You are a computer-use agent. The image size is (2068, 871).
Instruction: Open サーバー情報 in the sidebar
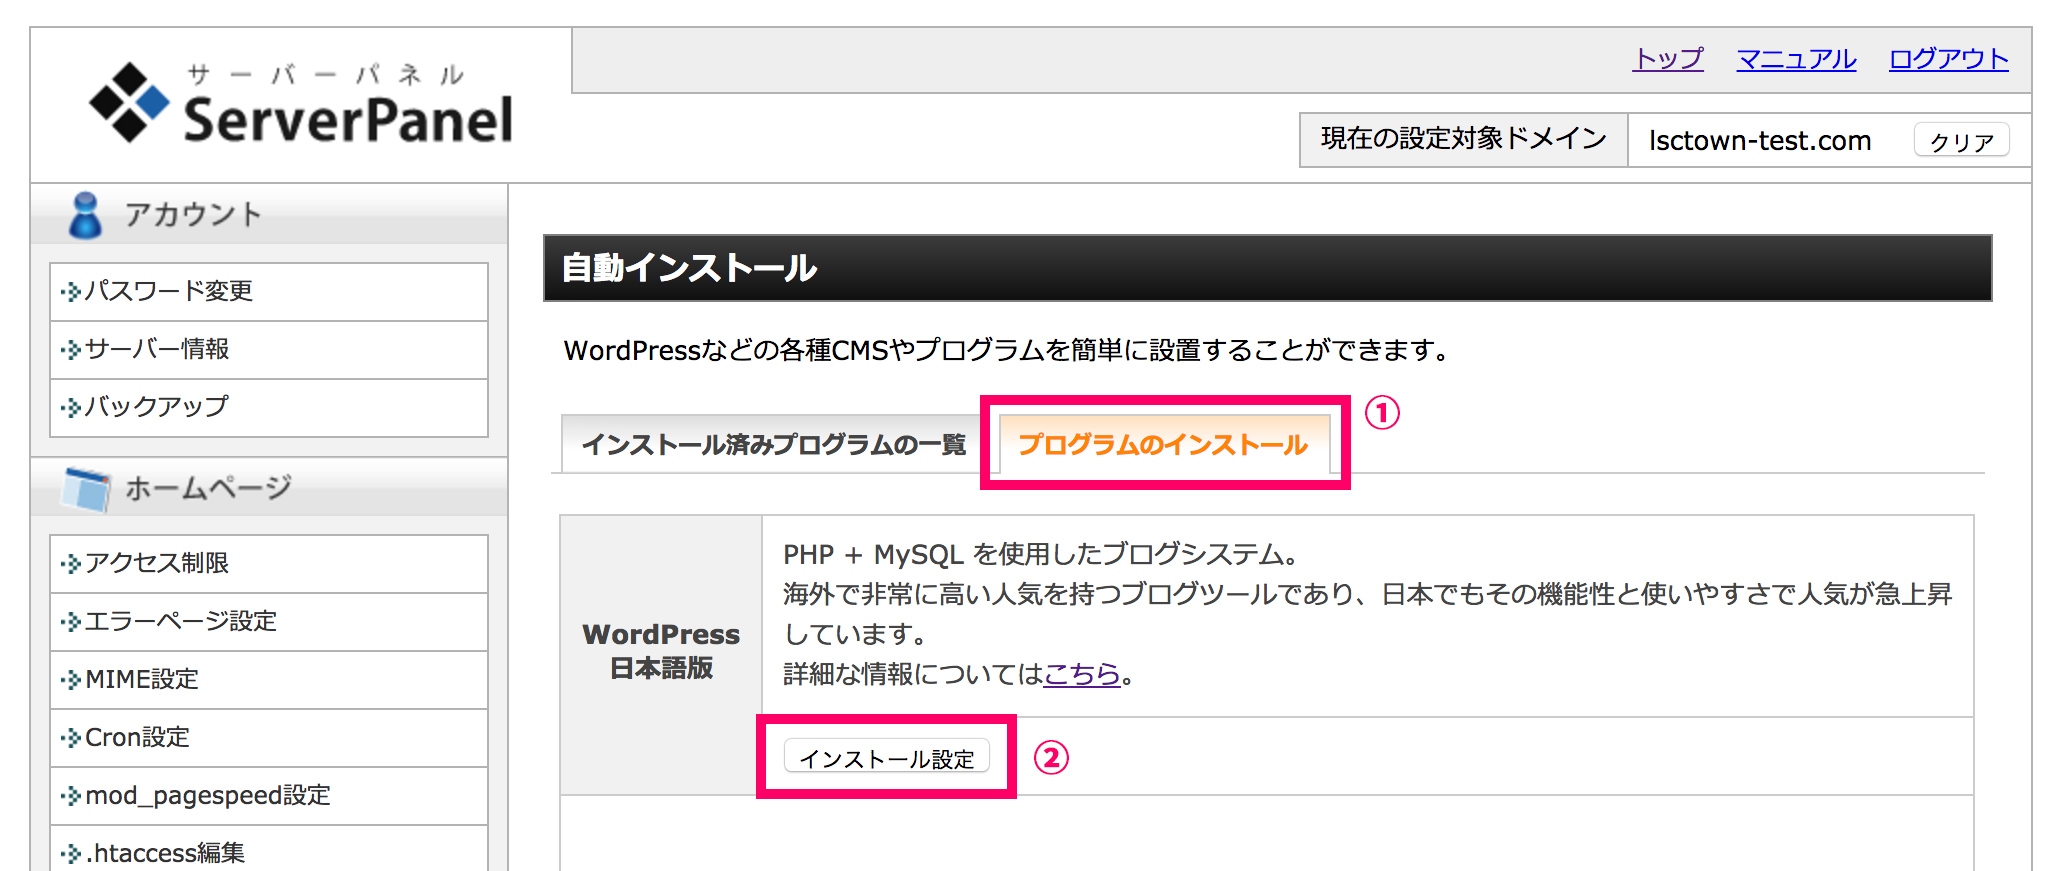157,349
